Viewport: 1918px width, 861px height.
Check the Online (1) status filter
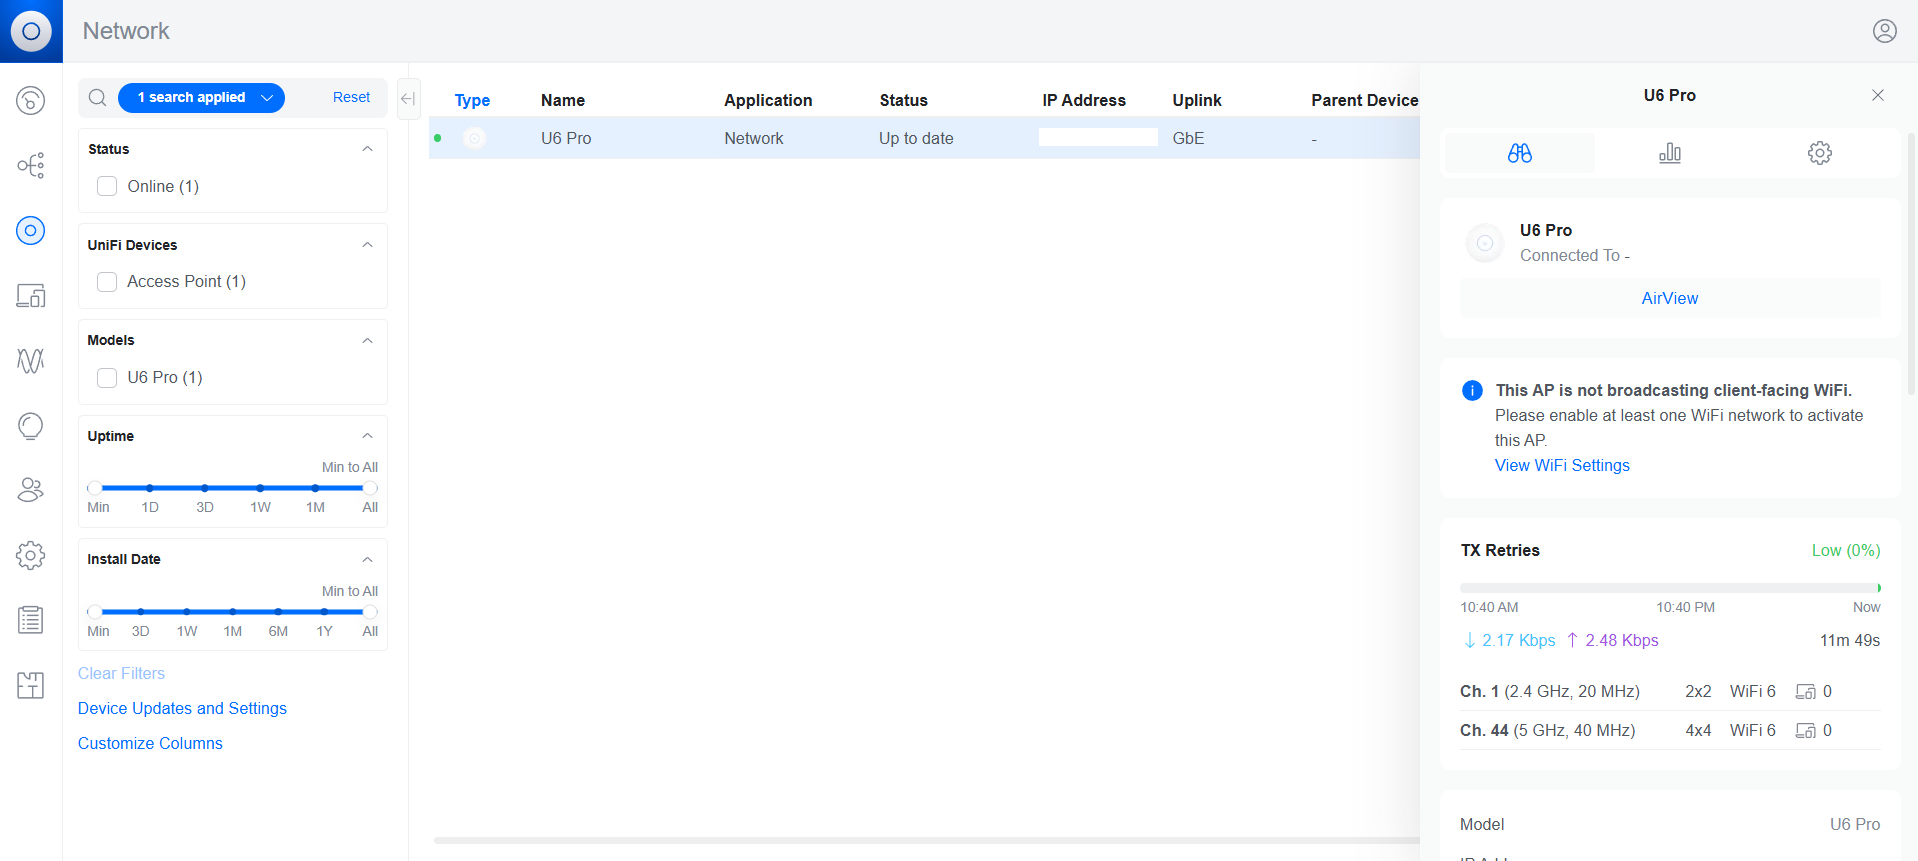point(107,186)
